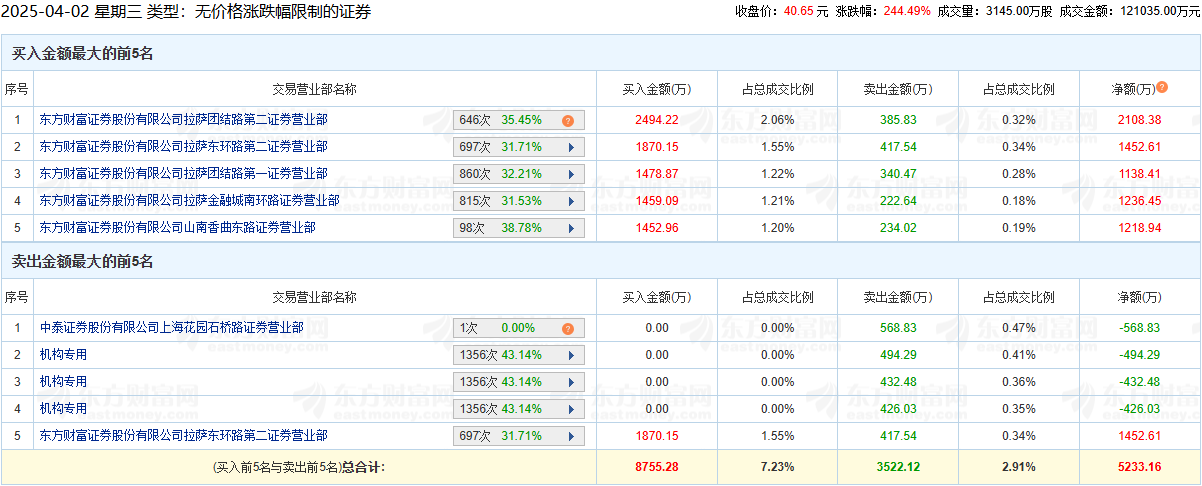Click arrow icon in buy-list 697次 31.71% box
The height and width of the screenshot is (486, 1202).
coord(571,147)
